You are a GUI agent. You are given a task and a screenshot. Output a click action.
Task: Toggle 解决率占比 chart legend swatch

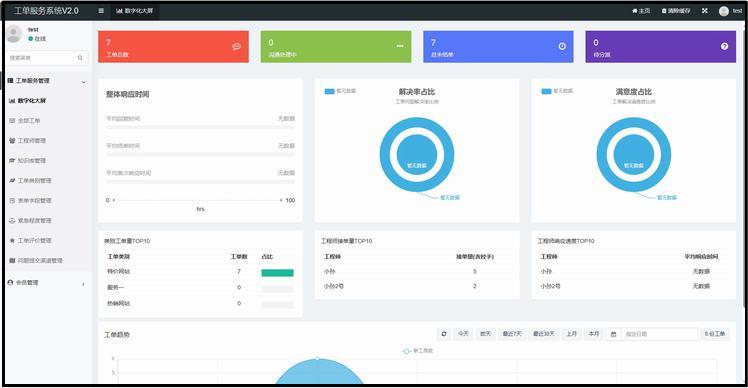click(x=329, y=91)
